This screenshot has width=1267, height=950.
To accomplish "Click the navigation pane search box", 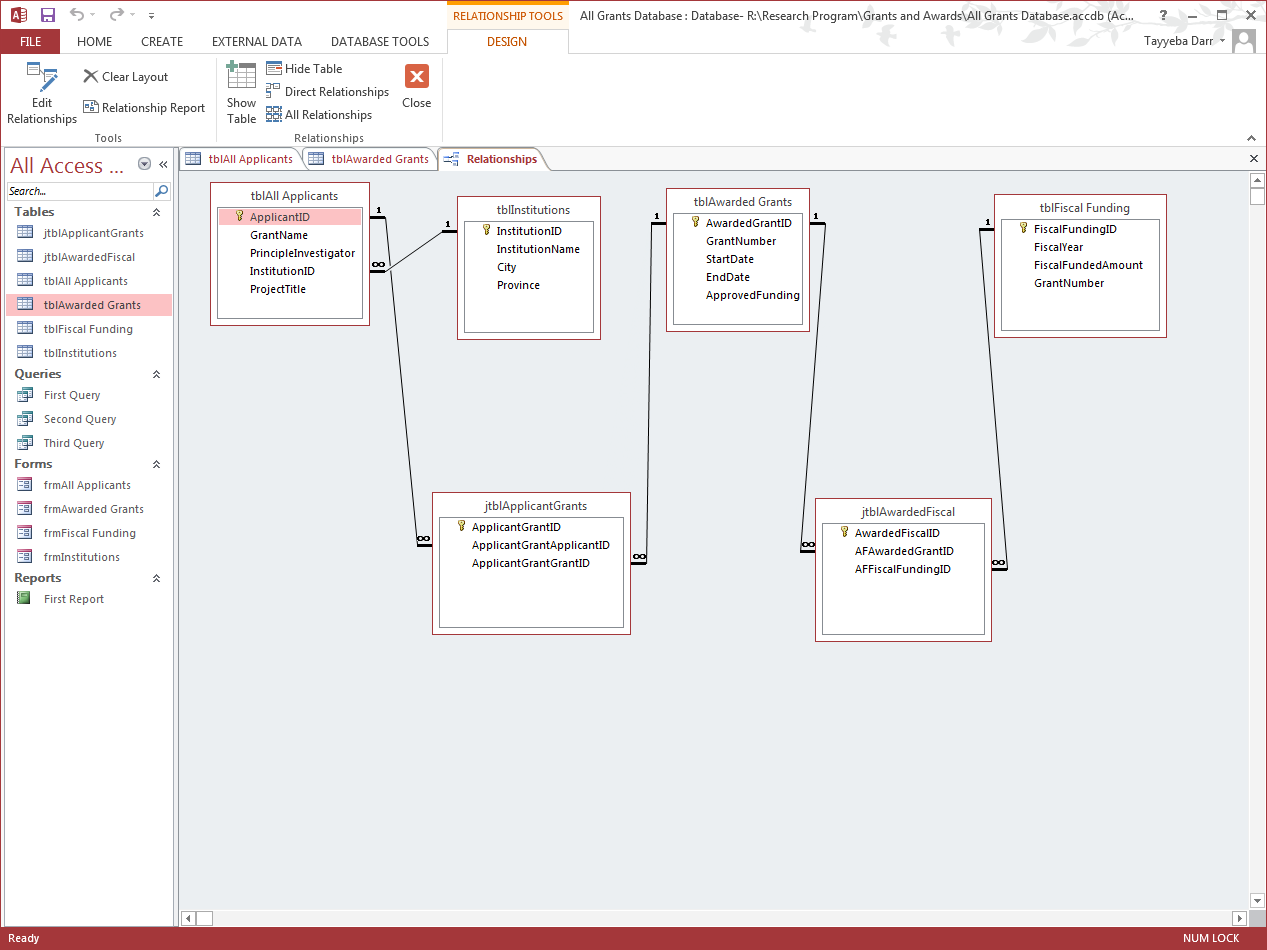I will click(x=80, y=191).
